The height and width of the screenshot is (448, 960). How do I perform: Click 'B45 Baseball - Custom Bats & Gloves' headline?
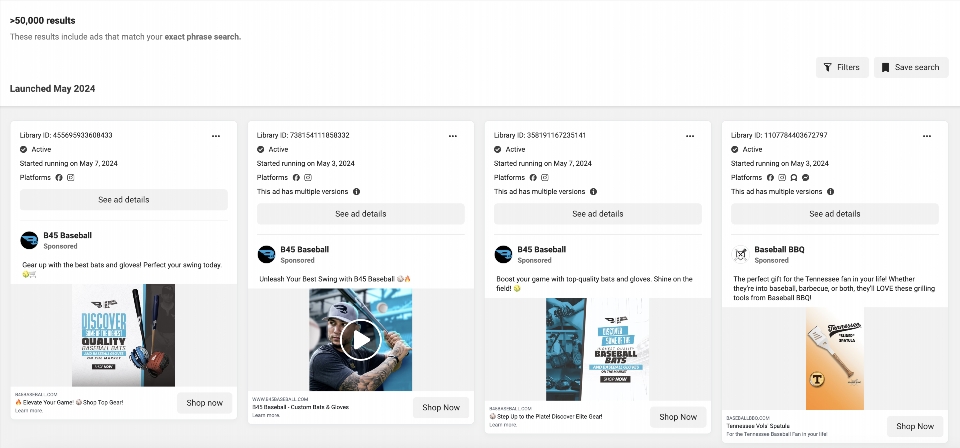(x=301, y=407)
